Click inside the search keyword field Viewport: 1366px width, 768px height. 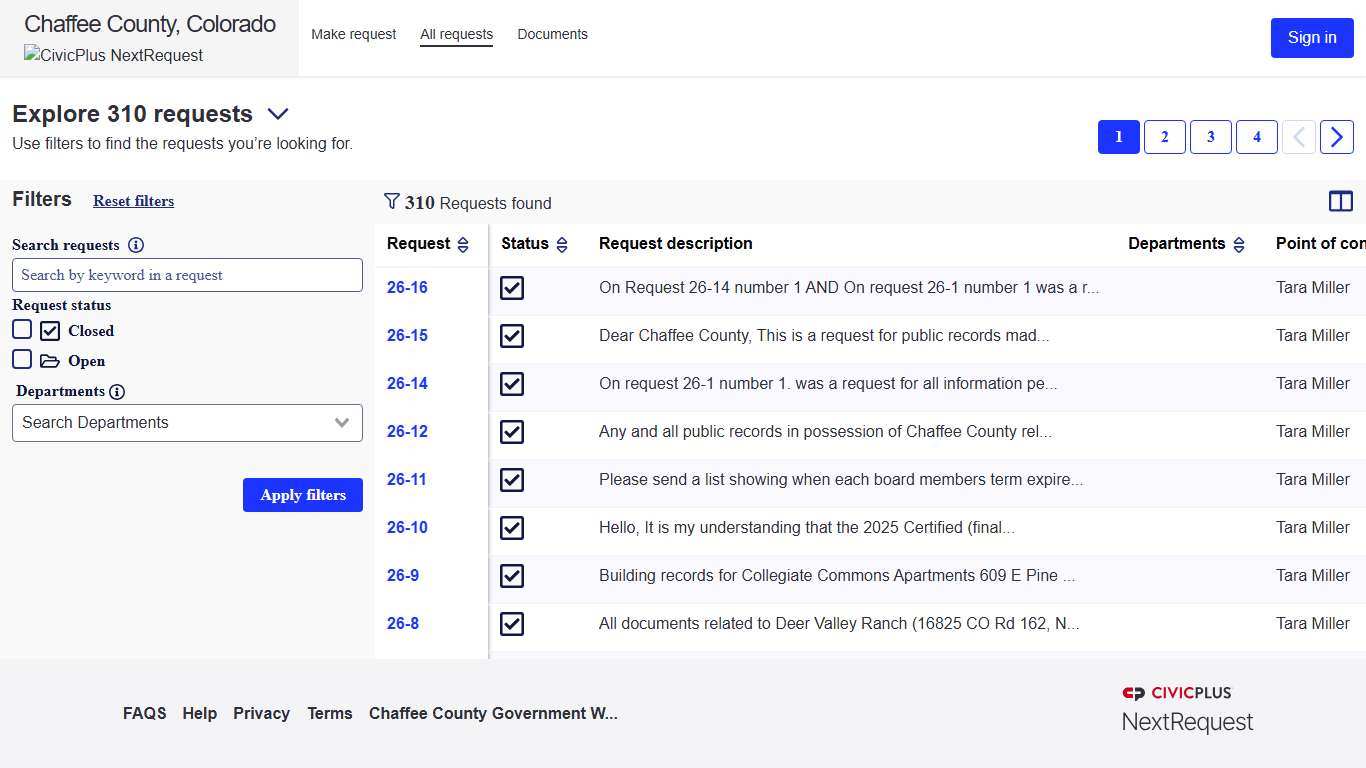point(186,275)
